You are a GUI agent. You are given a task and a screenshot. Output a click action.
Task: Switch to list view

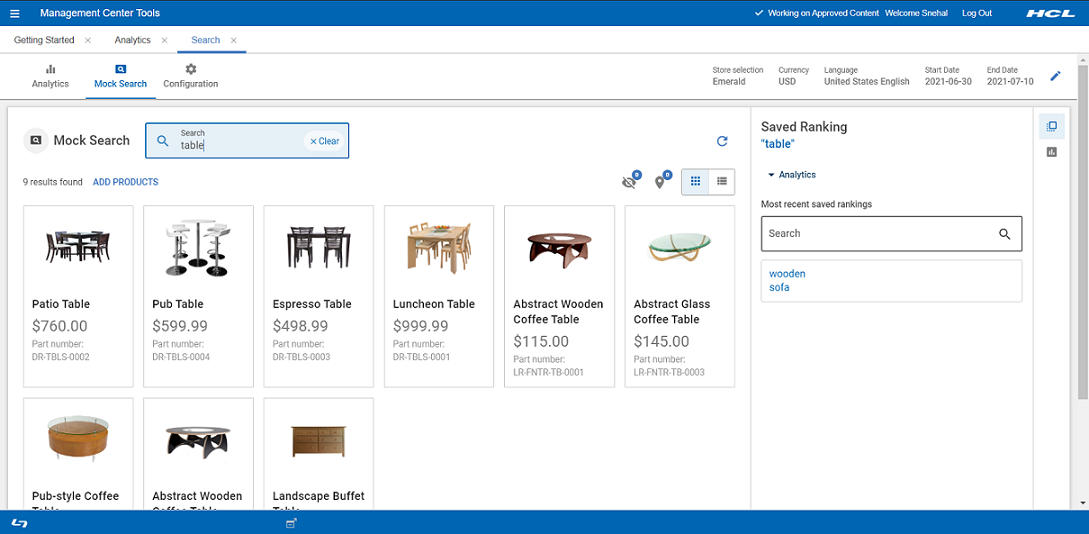[722, 181]
